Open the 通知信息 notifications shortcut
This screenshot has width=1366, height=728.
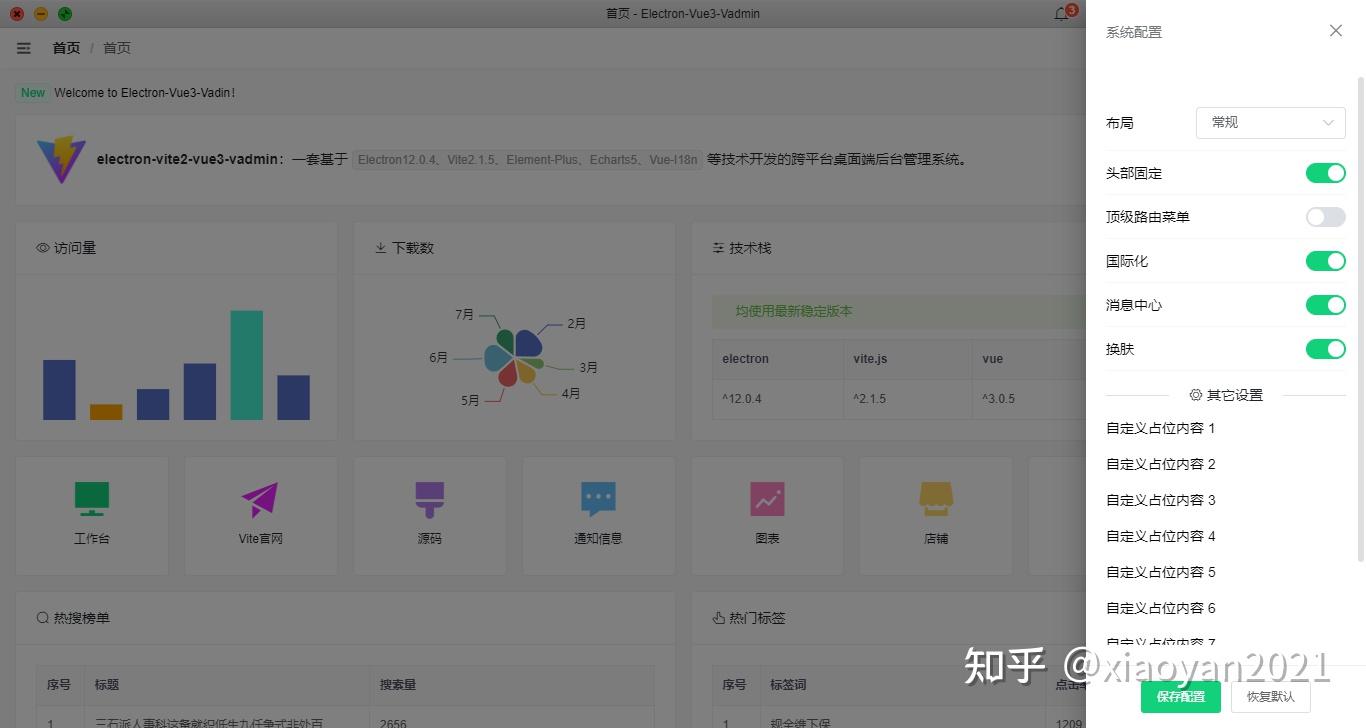pyautogui.click(x=597, y=510)
